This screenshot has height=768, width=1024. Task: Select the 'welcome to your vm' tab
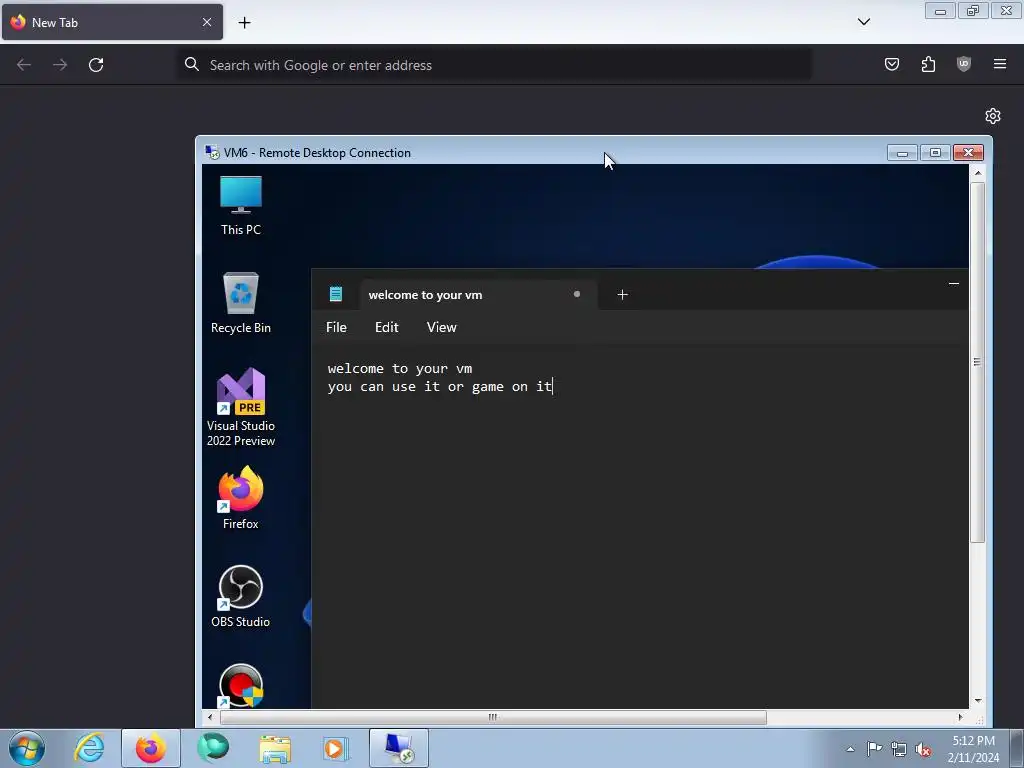point(477,295)
